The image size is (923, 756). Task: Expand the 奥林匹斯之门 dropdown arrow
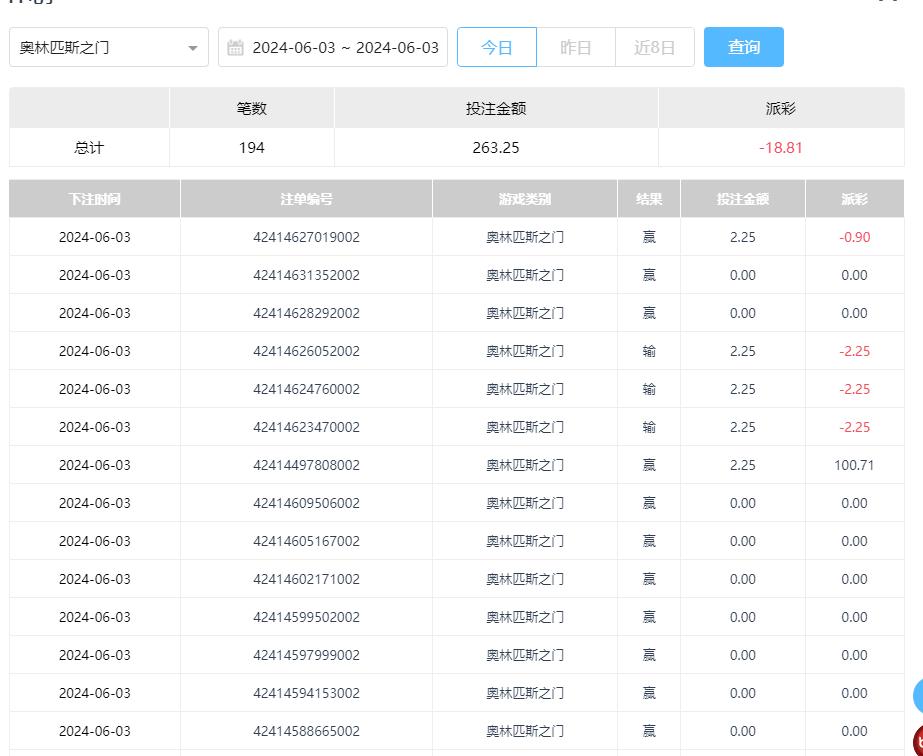[x=192, y=48]
